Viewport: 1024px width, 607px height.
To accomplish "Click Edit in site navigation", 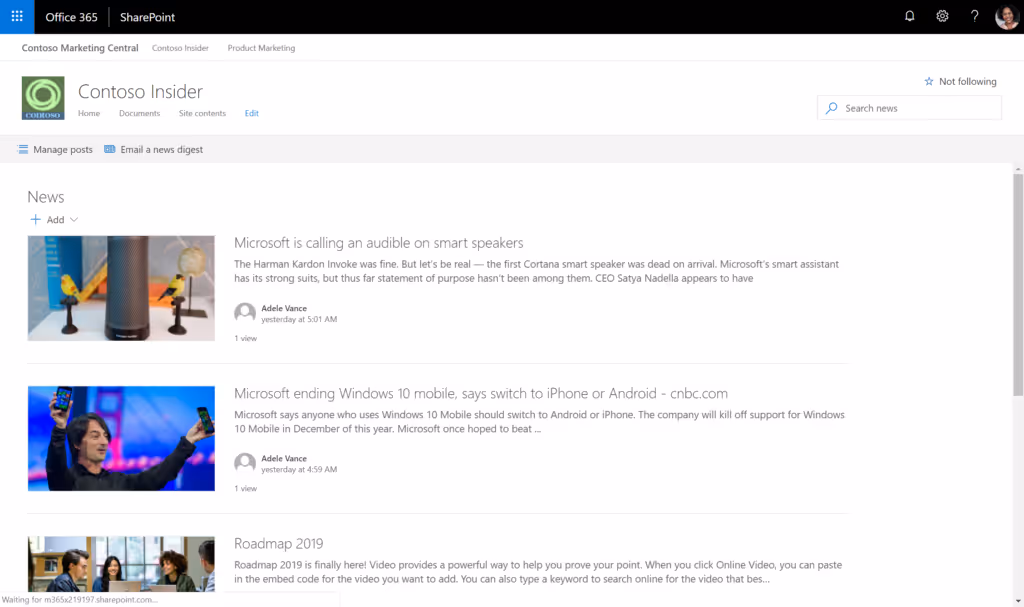I will tap(251, 113).
